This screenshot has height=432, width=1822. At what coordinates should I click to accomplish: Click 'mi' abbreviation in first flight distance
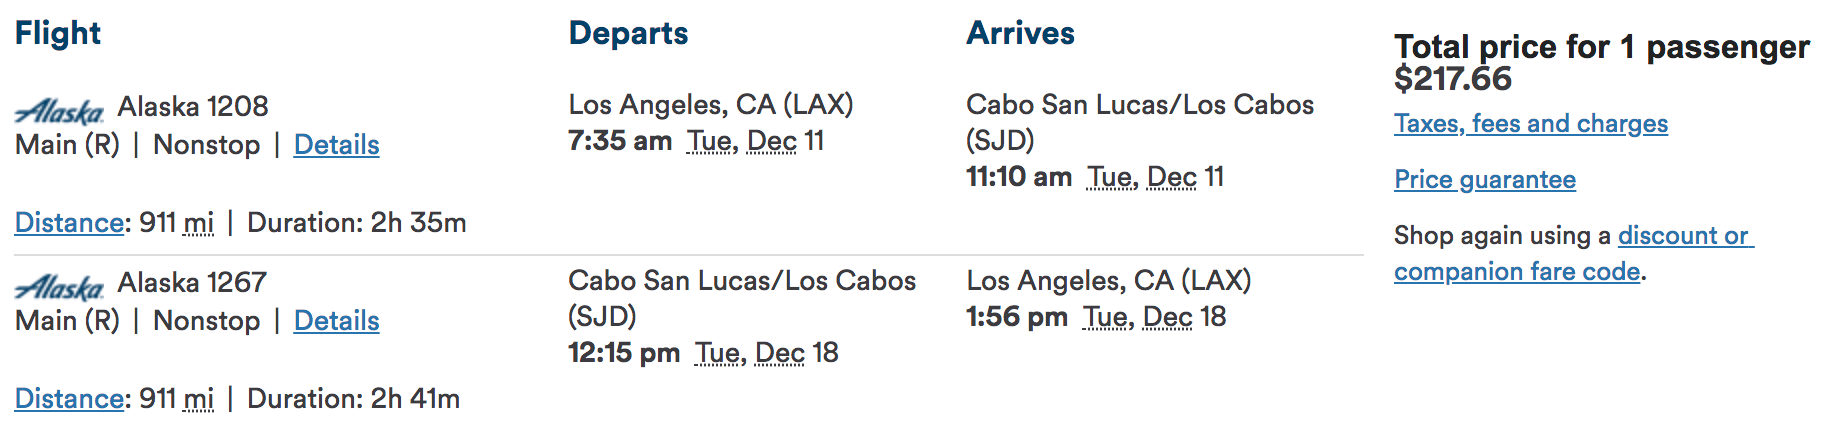tap(199, 223)
